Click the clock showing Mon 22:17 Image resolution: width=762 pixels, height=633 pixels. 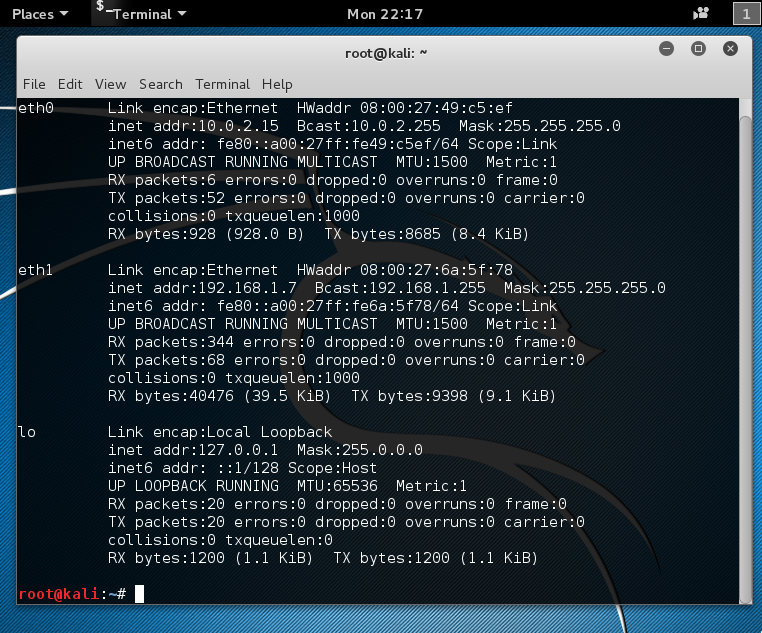pos(385,14)
